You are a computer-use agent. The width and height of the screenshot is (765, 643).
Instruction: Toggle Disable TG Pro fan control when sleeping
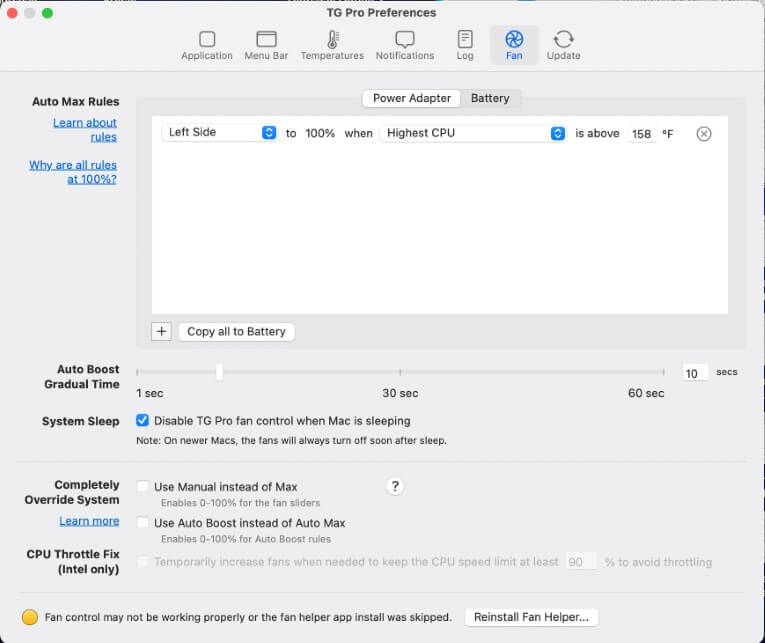(x=142, y=420)
